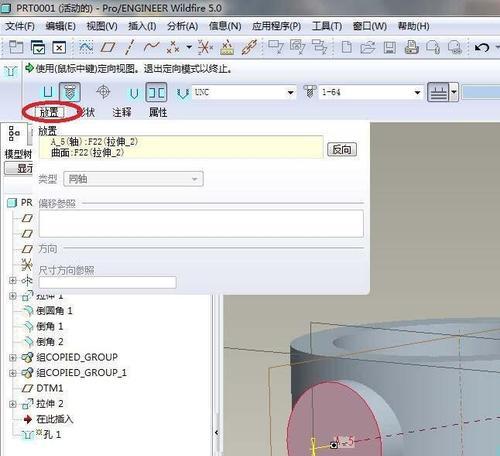Viewport: 500px width, 456px height.
Task: Click the hole feature icon beside the message line
Action: [x=11, y=71]
